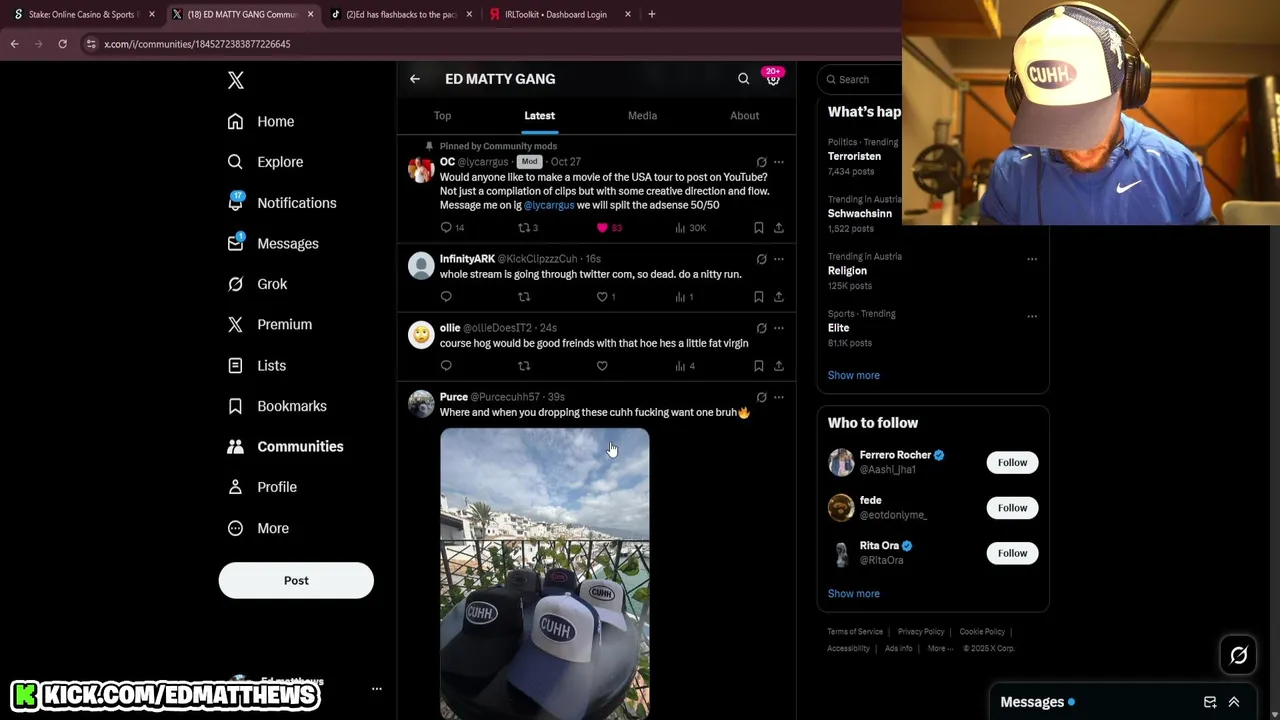The image size is (1280, 720).
Task: Open the More menu in sidebar
Action: [258, 528]
